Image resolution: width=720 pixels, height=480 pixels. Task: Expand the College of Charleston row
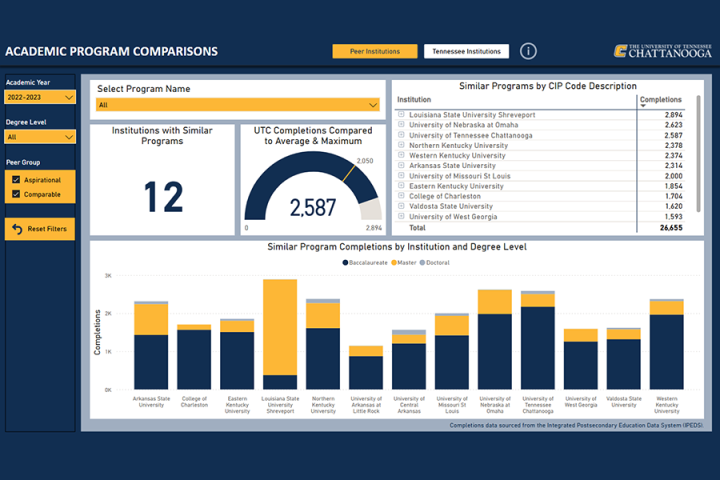pyautogui.click(x=401, y=196)
